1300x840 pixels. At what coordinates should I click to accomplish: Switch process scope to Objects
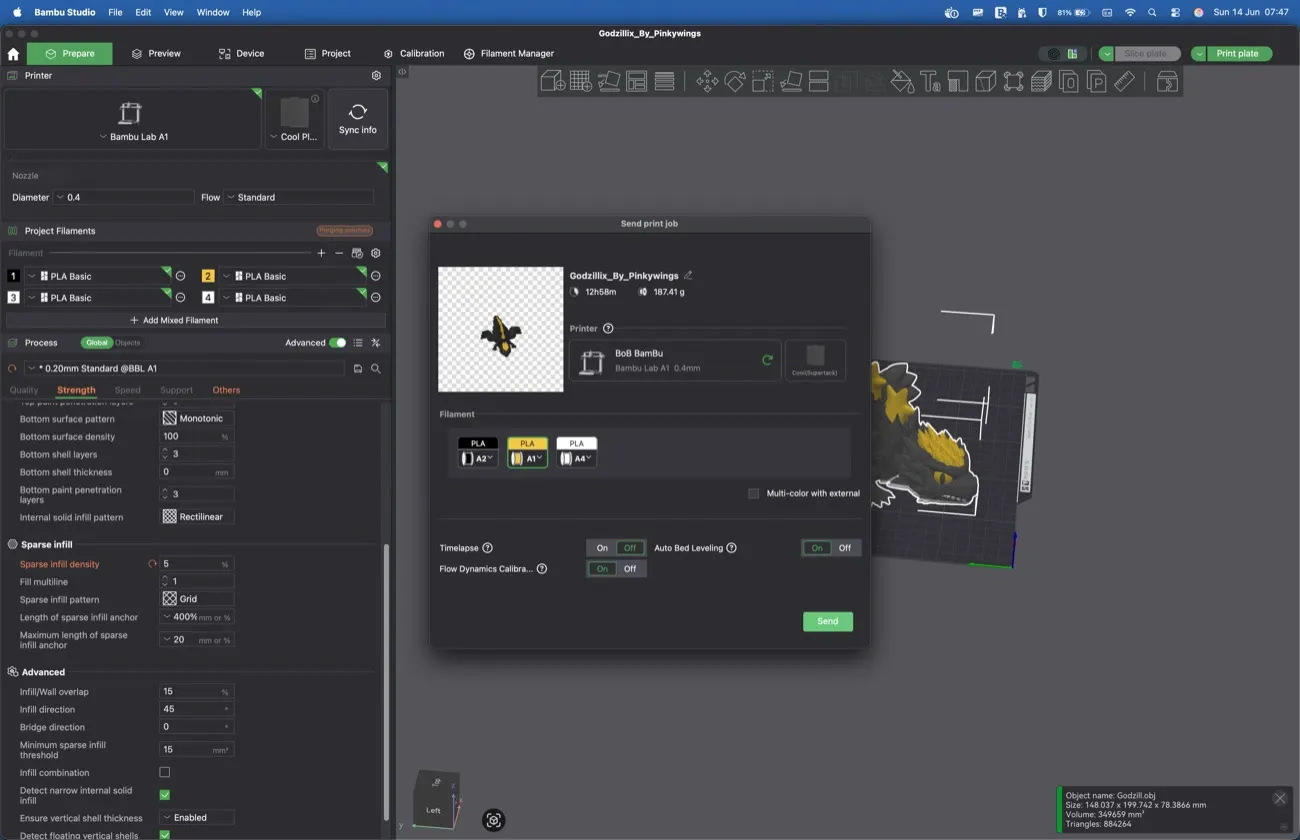pyautogui.click(x=128, y=343)
